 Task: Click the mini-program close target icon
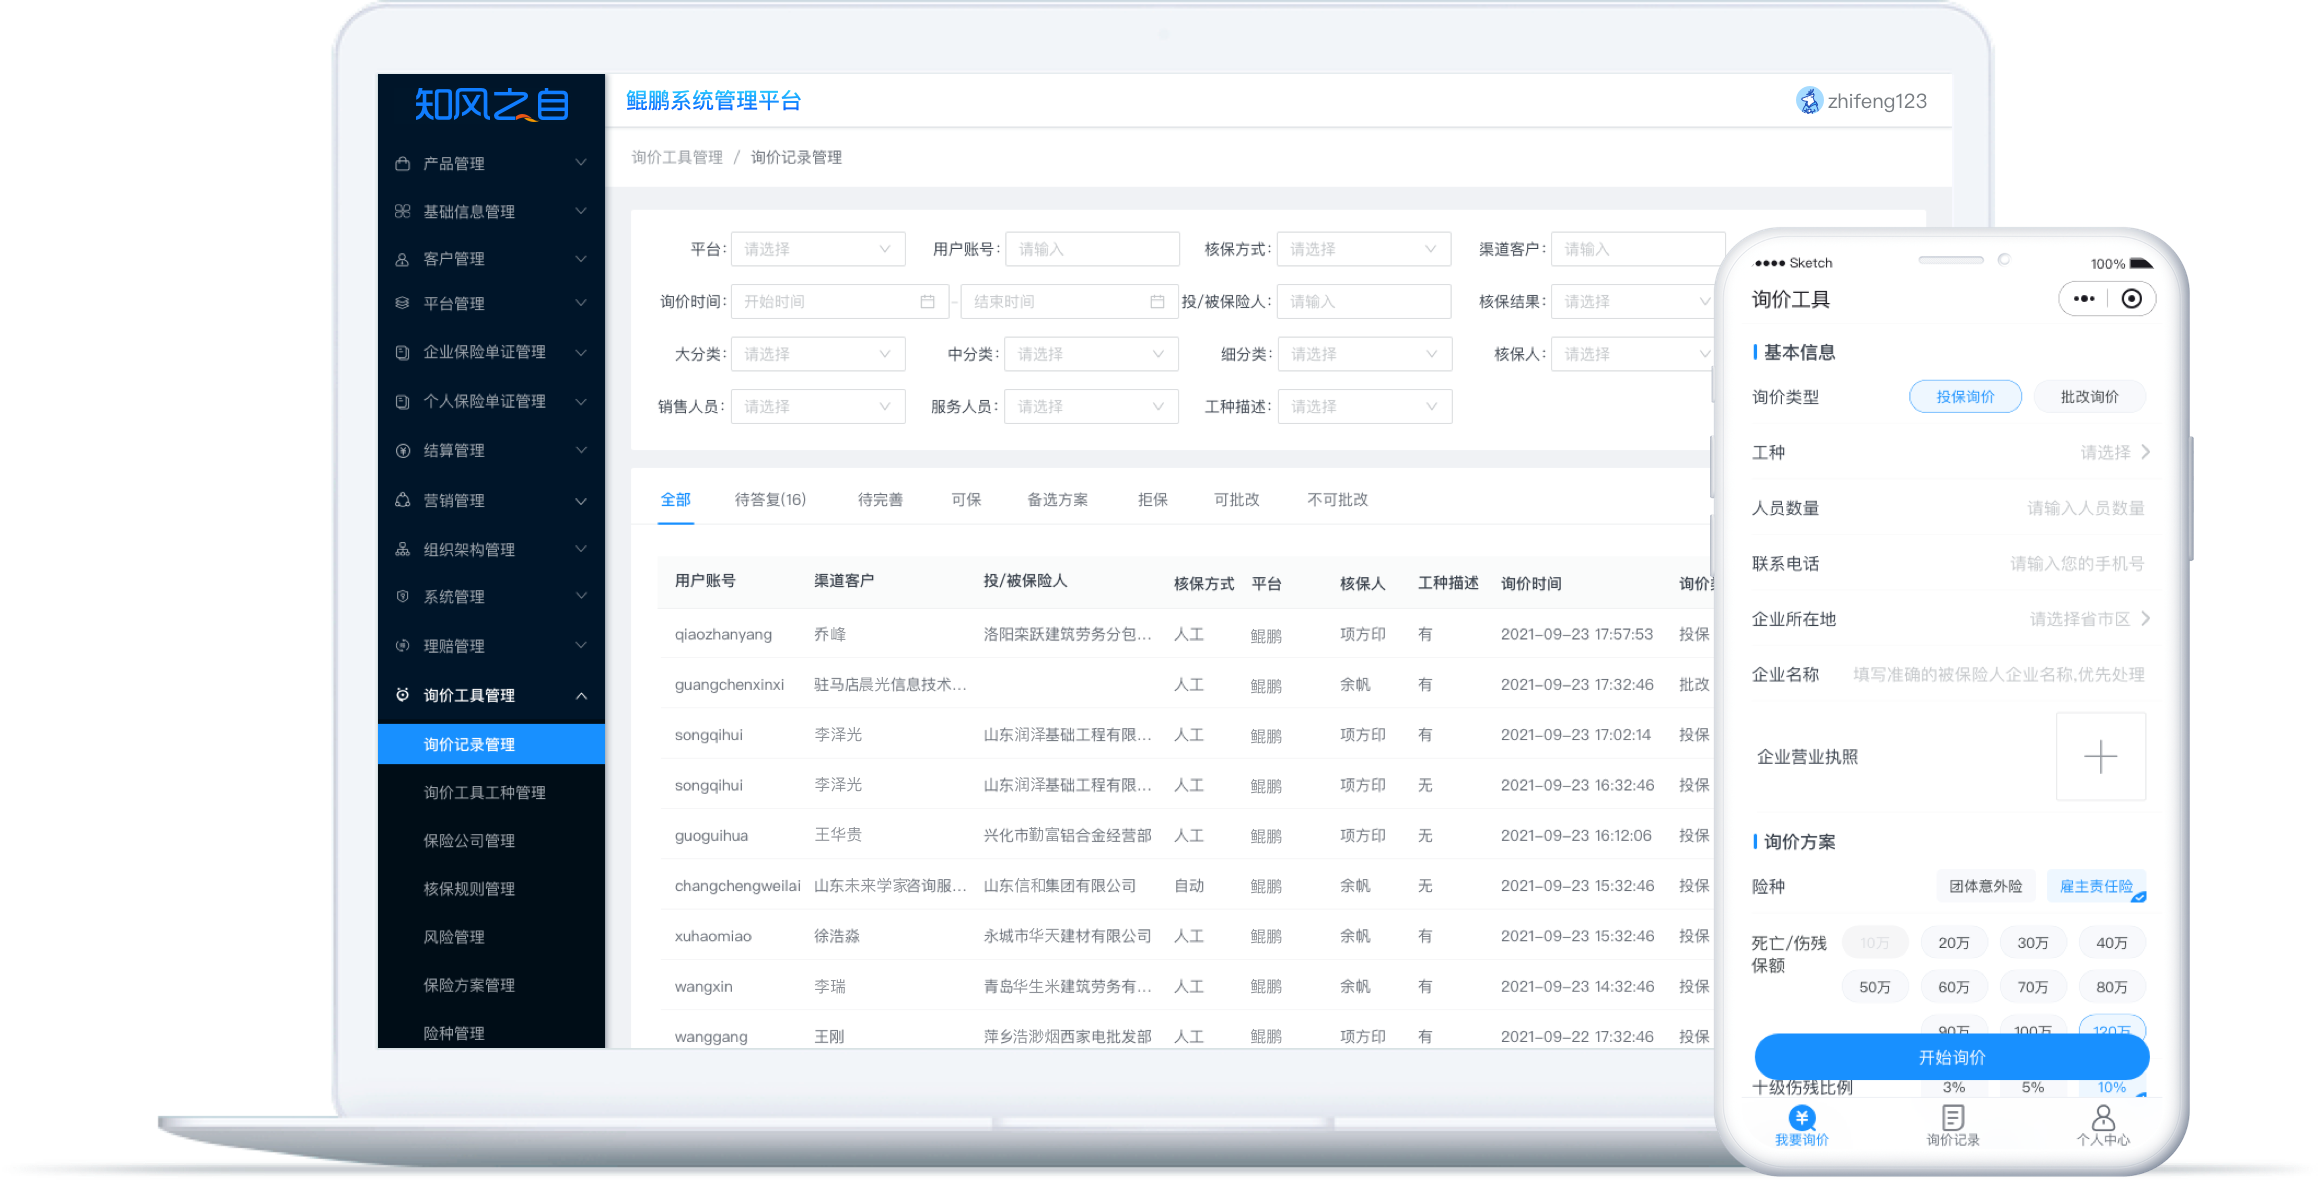click(2131, 299)
